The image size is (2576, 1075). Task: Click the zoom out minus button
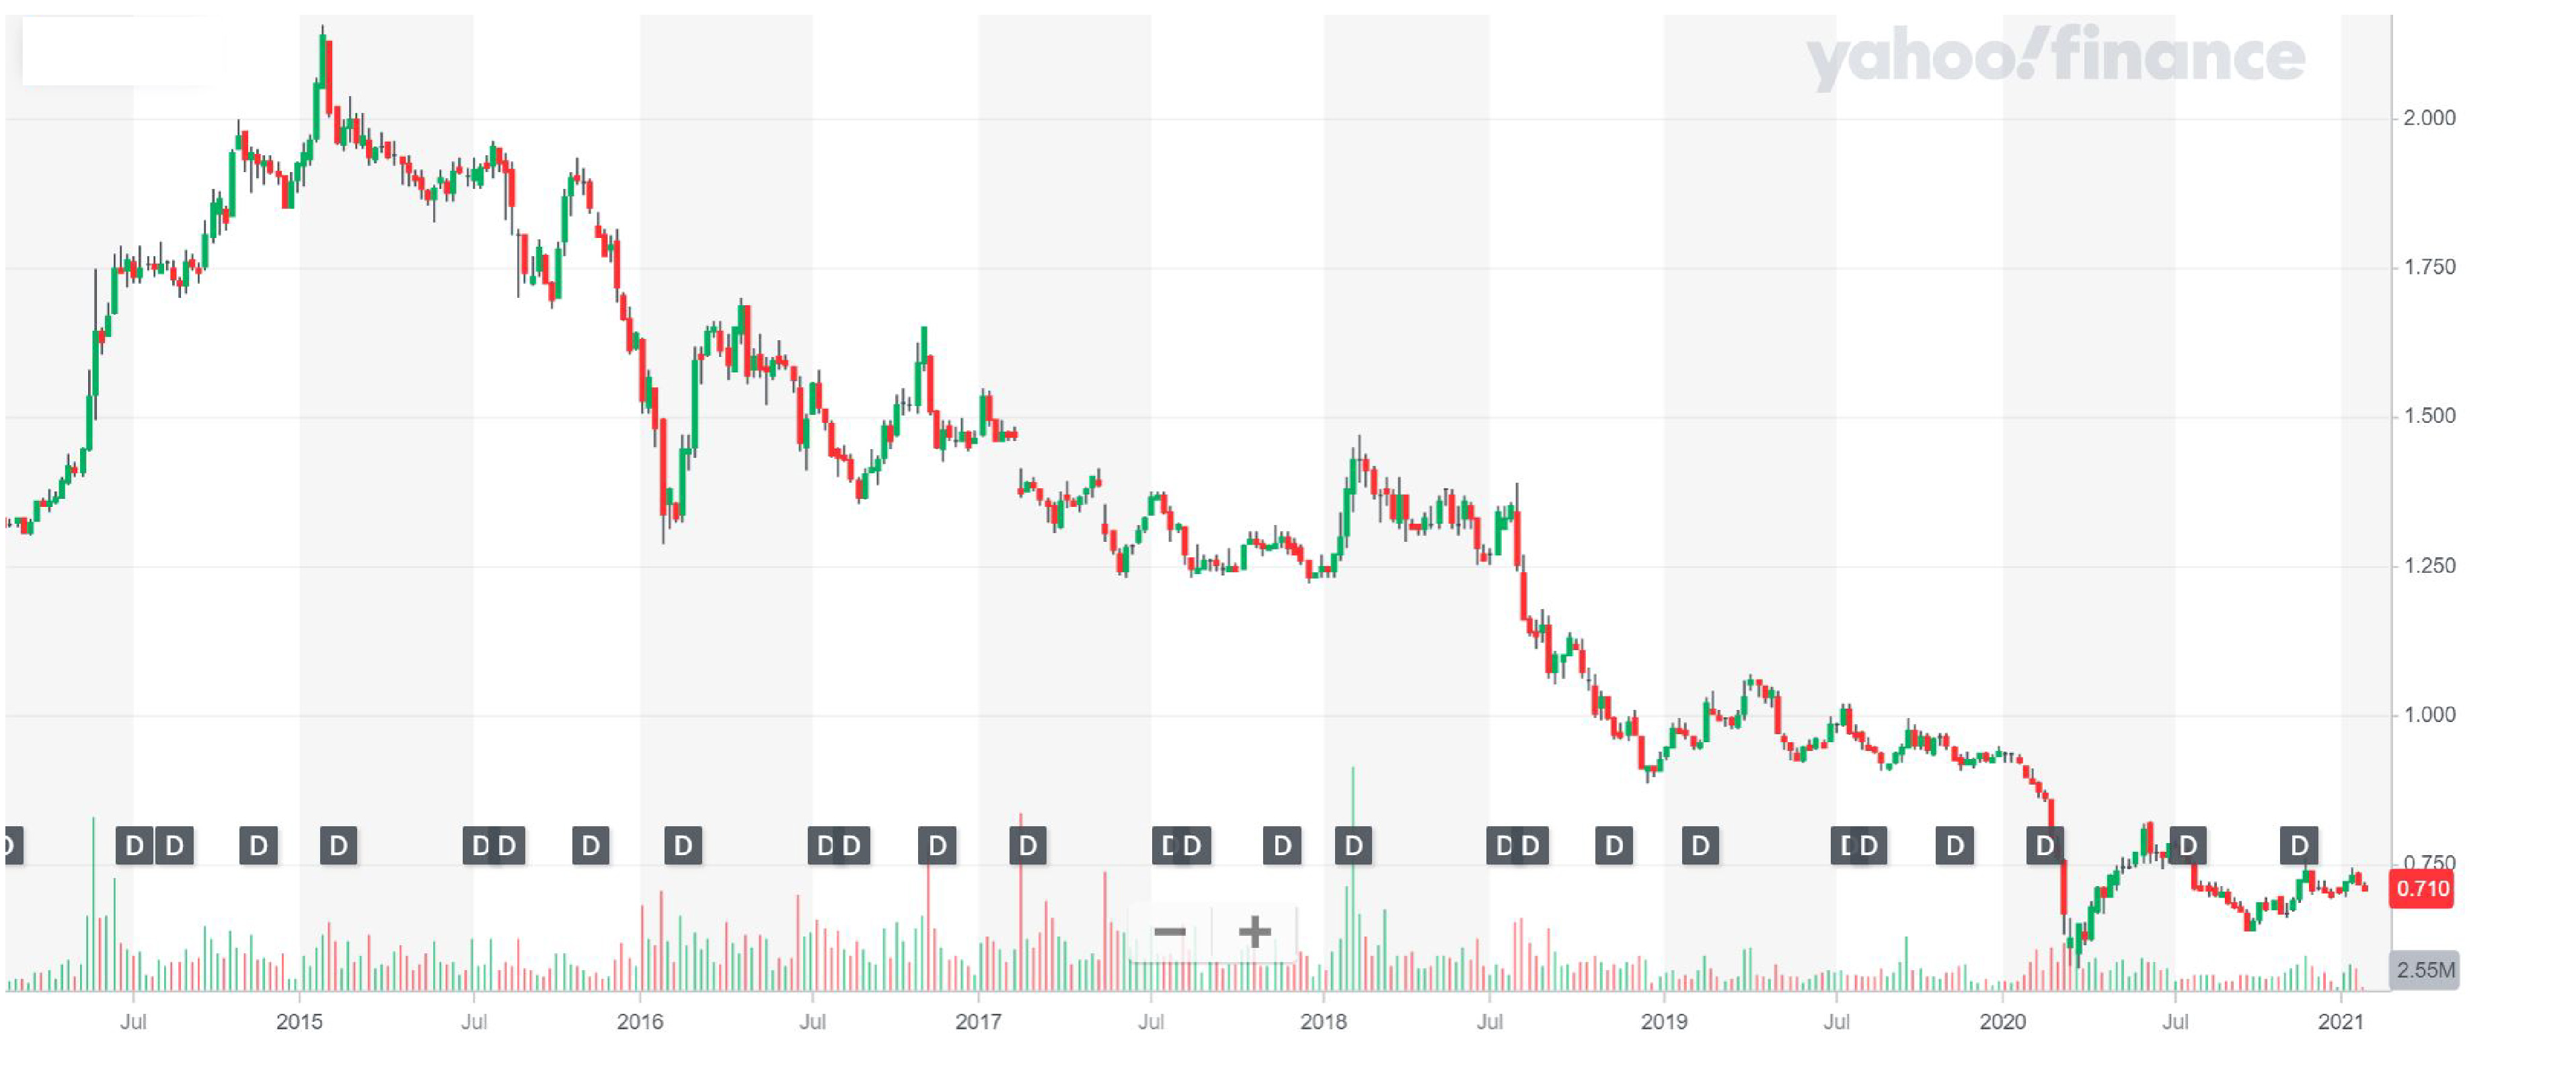[x=1169, y=933]
